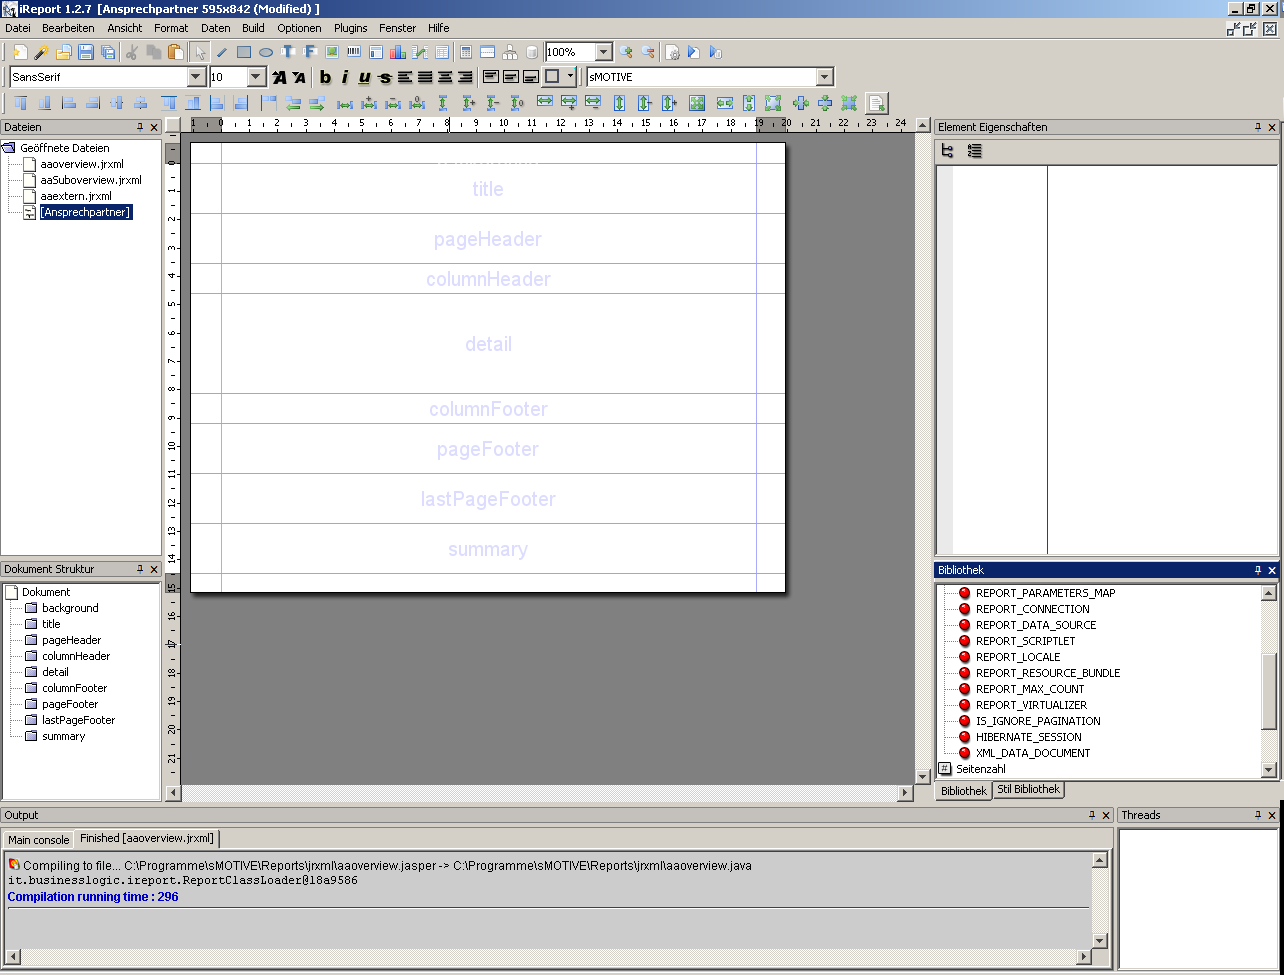Select HIBERNATE_SESSION in Bibliothek
The width and height of the screenshot is (1284, 975).
[x=1028, y=737]
